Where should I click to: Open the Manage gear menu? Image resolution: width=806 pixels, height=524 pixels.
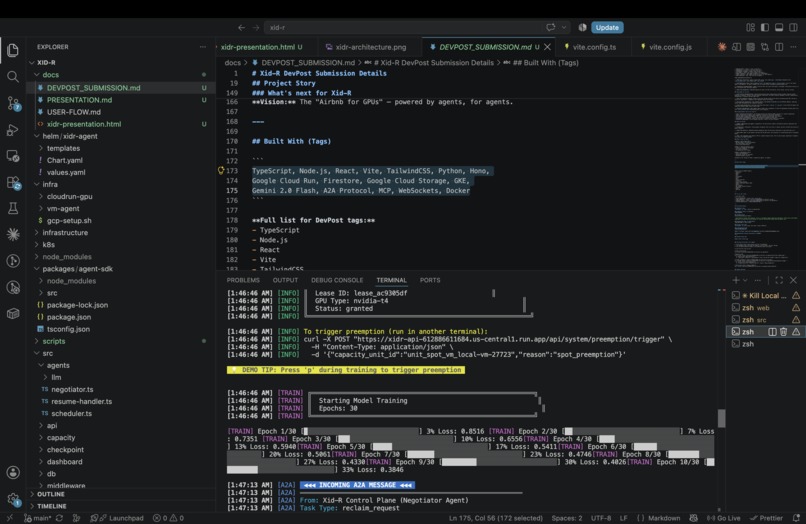(x=13, y=499)
